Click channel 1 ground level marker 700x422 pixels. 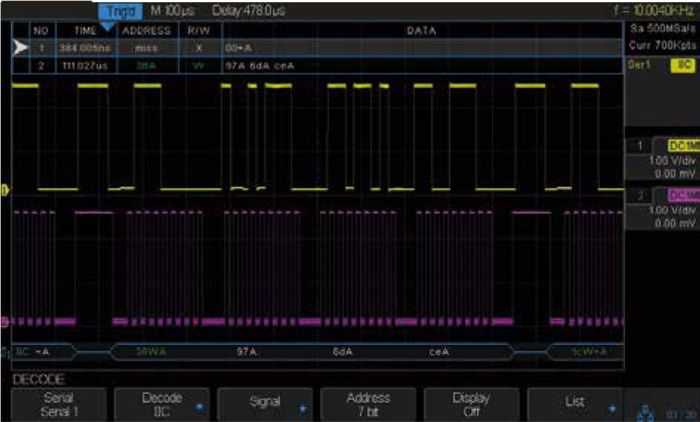4,191
